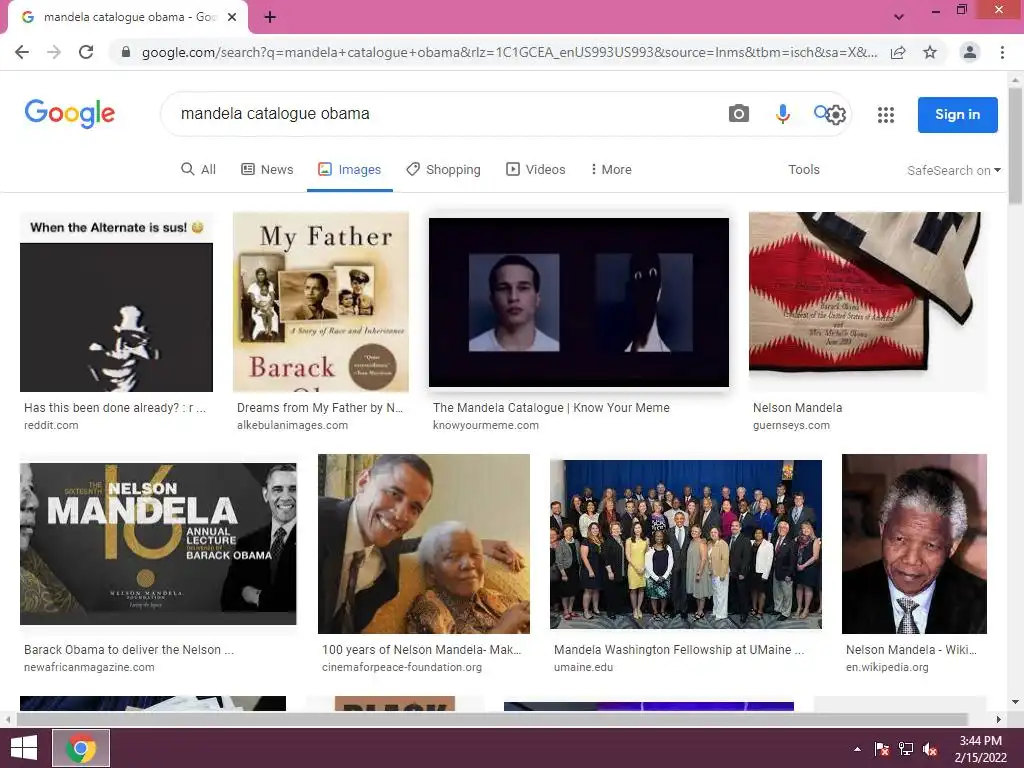Open the 'When the Alternate is sus' thumbnail
This screenshot has width=1024, height=768.
pos(116,302)
